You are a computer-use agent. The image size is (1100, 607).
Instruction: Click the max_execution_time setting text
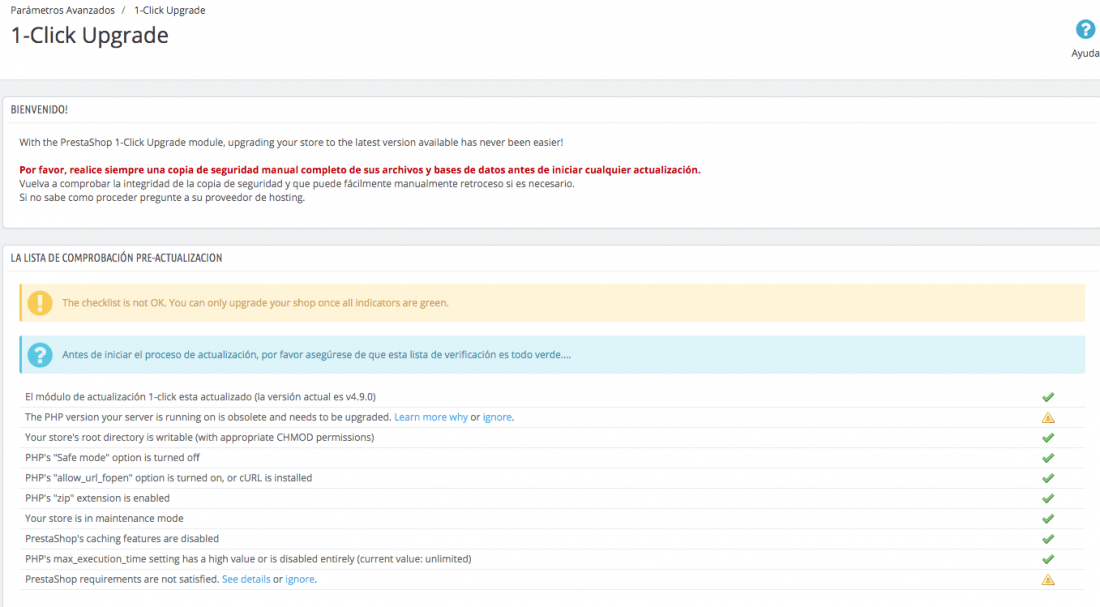click(248, 559)
